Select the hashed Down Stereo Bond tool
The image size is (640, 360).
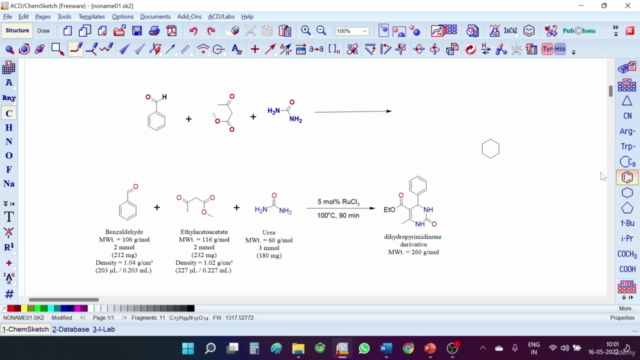(140, 49)
